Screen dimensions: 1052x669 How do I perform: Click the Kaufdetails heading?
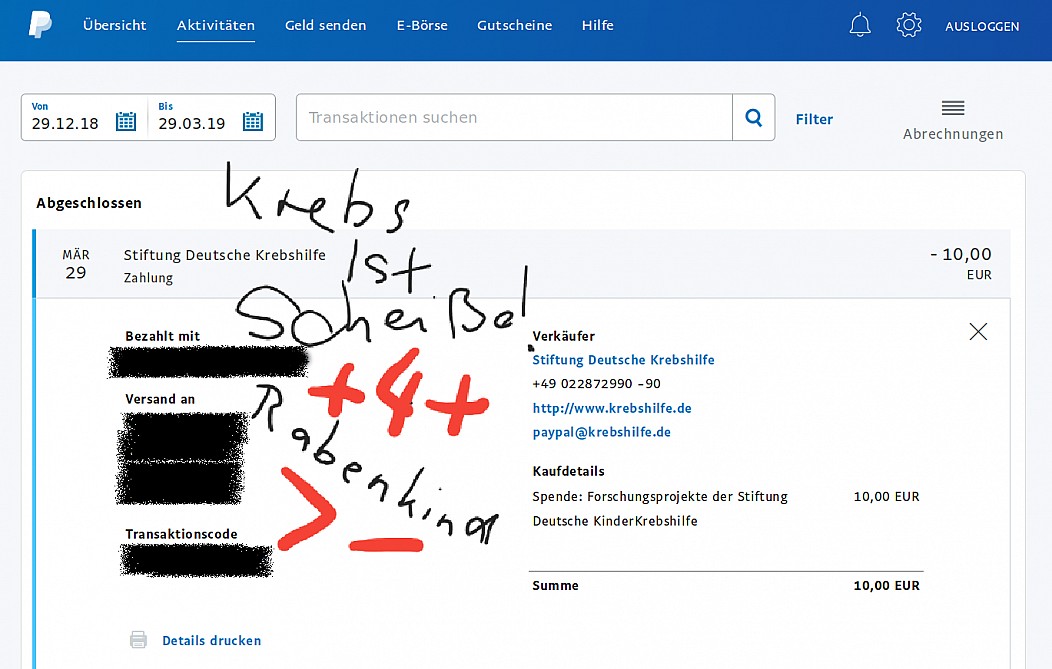(568, 471)
